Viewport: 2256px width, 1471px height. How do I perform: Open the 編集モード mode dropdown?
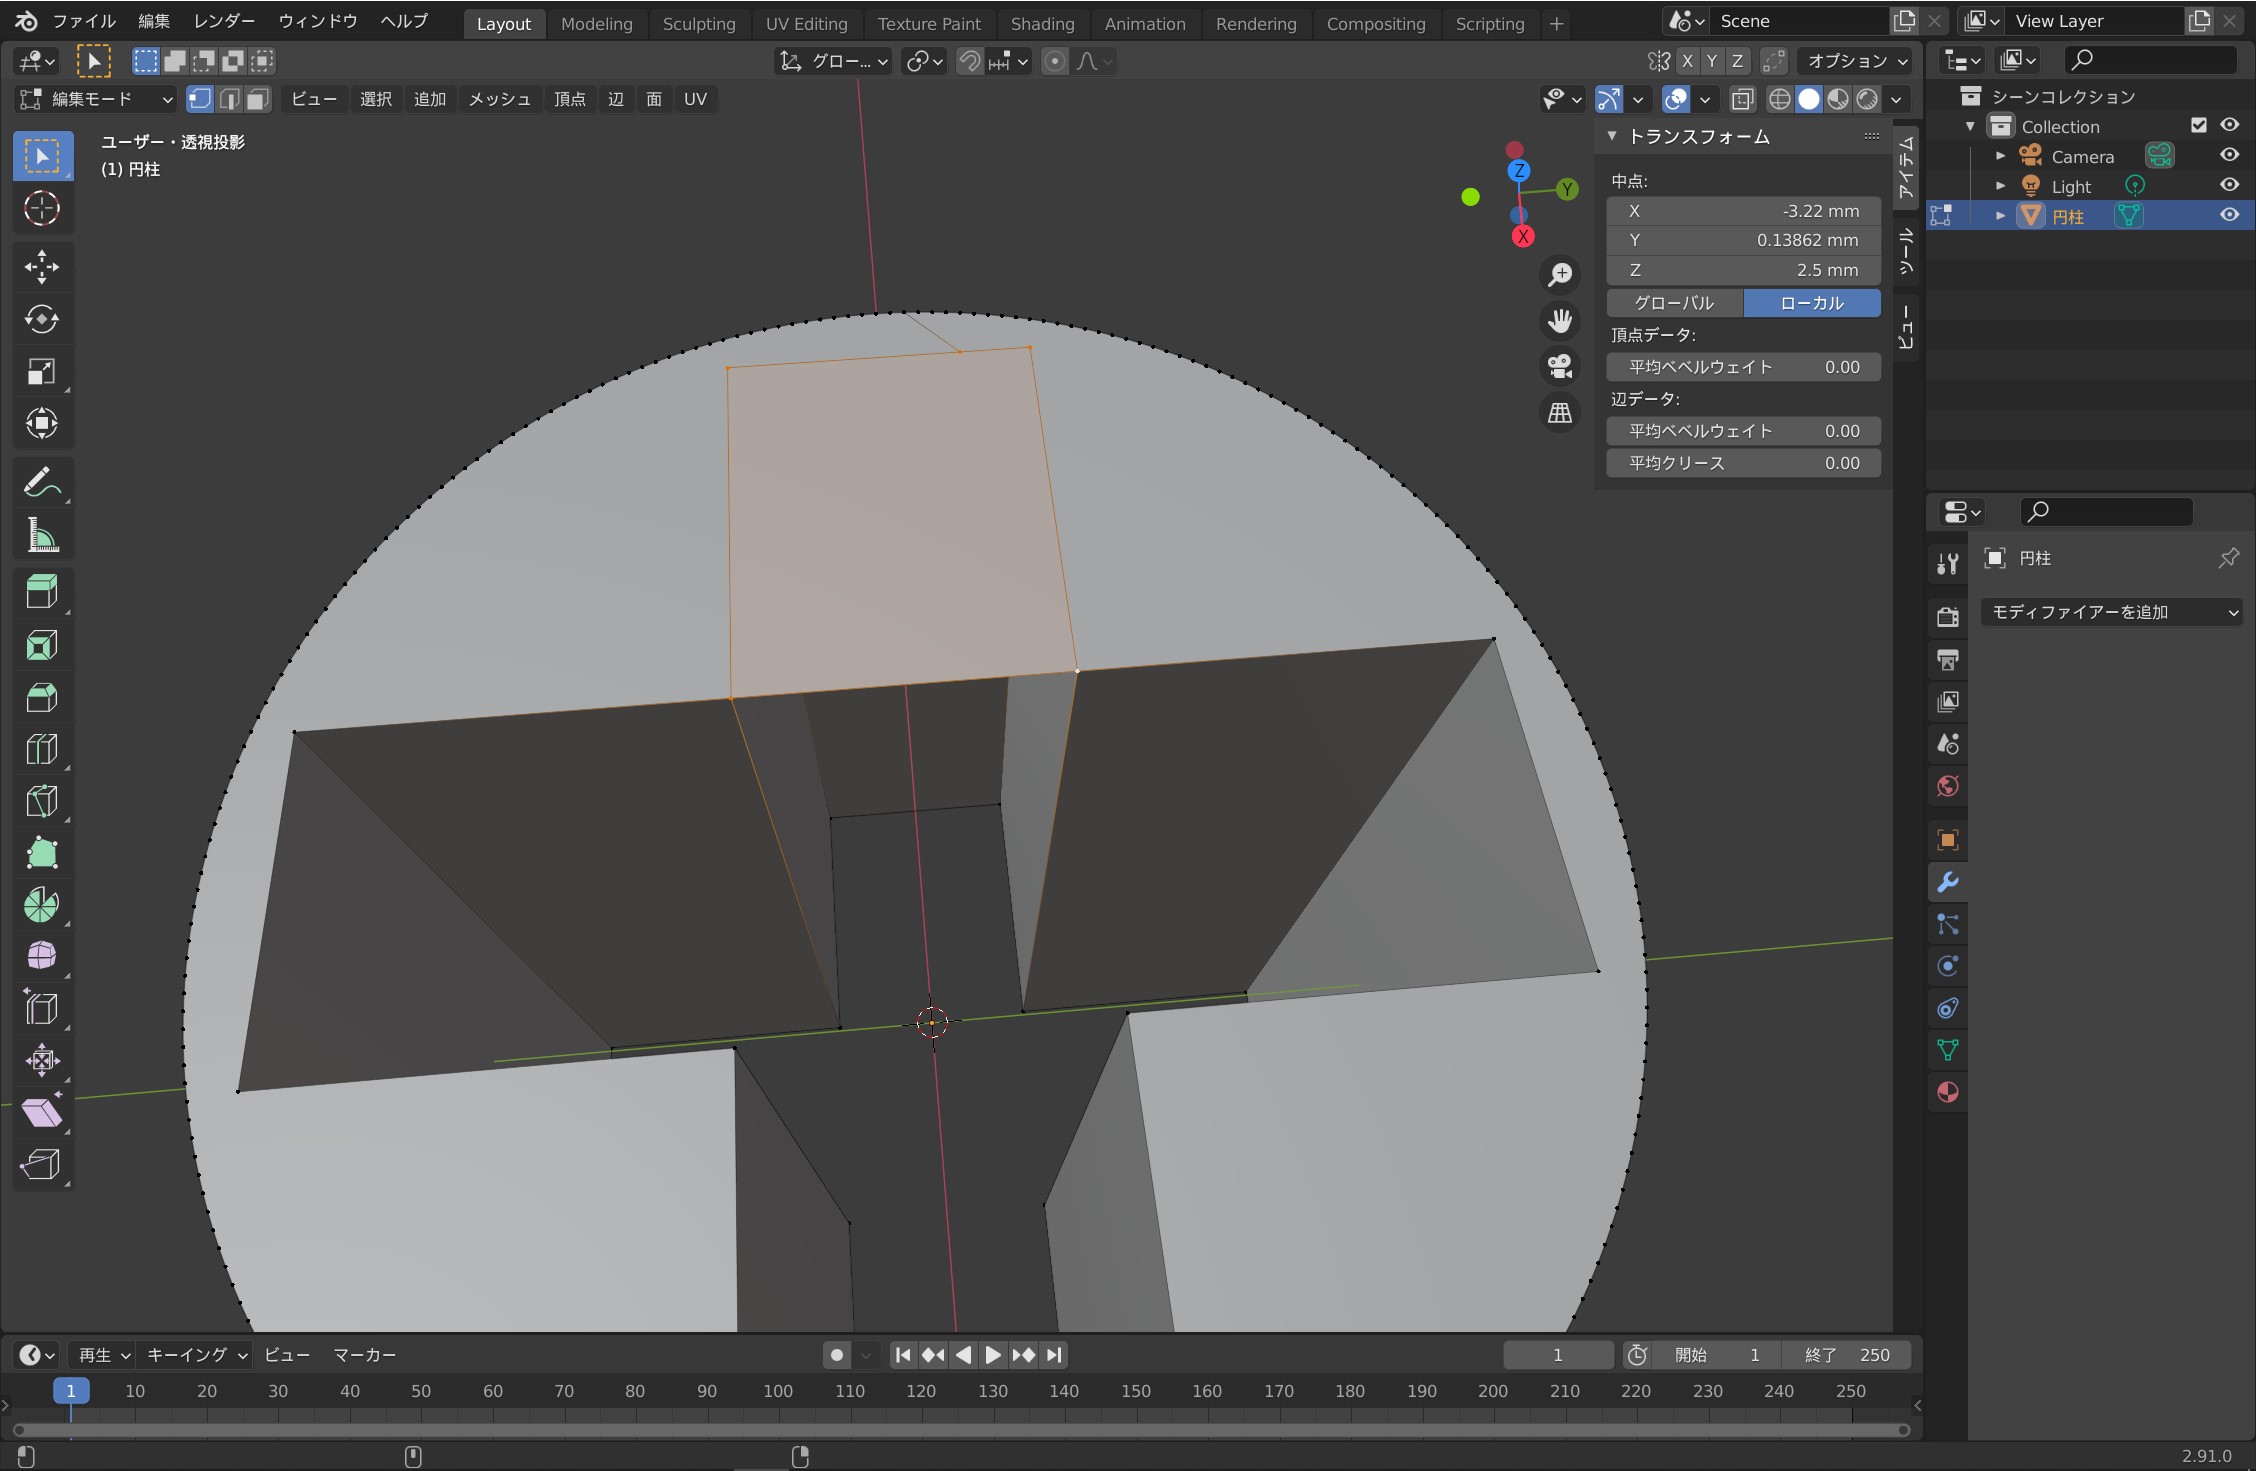click(97, 99)
